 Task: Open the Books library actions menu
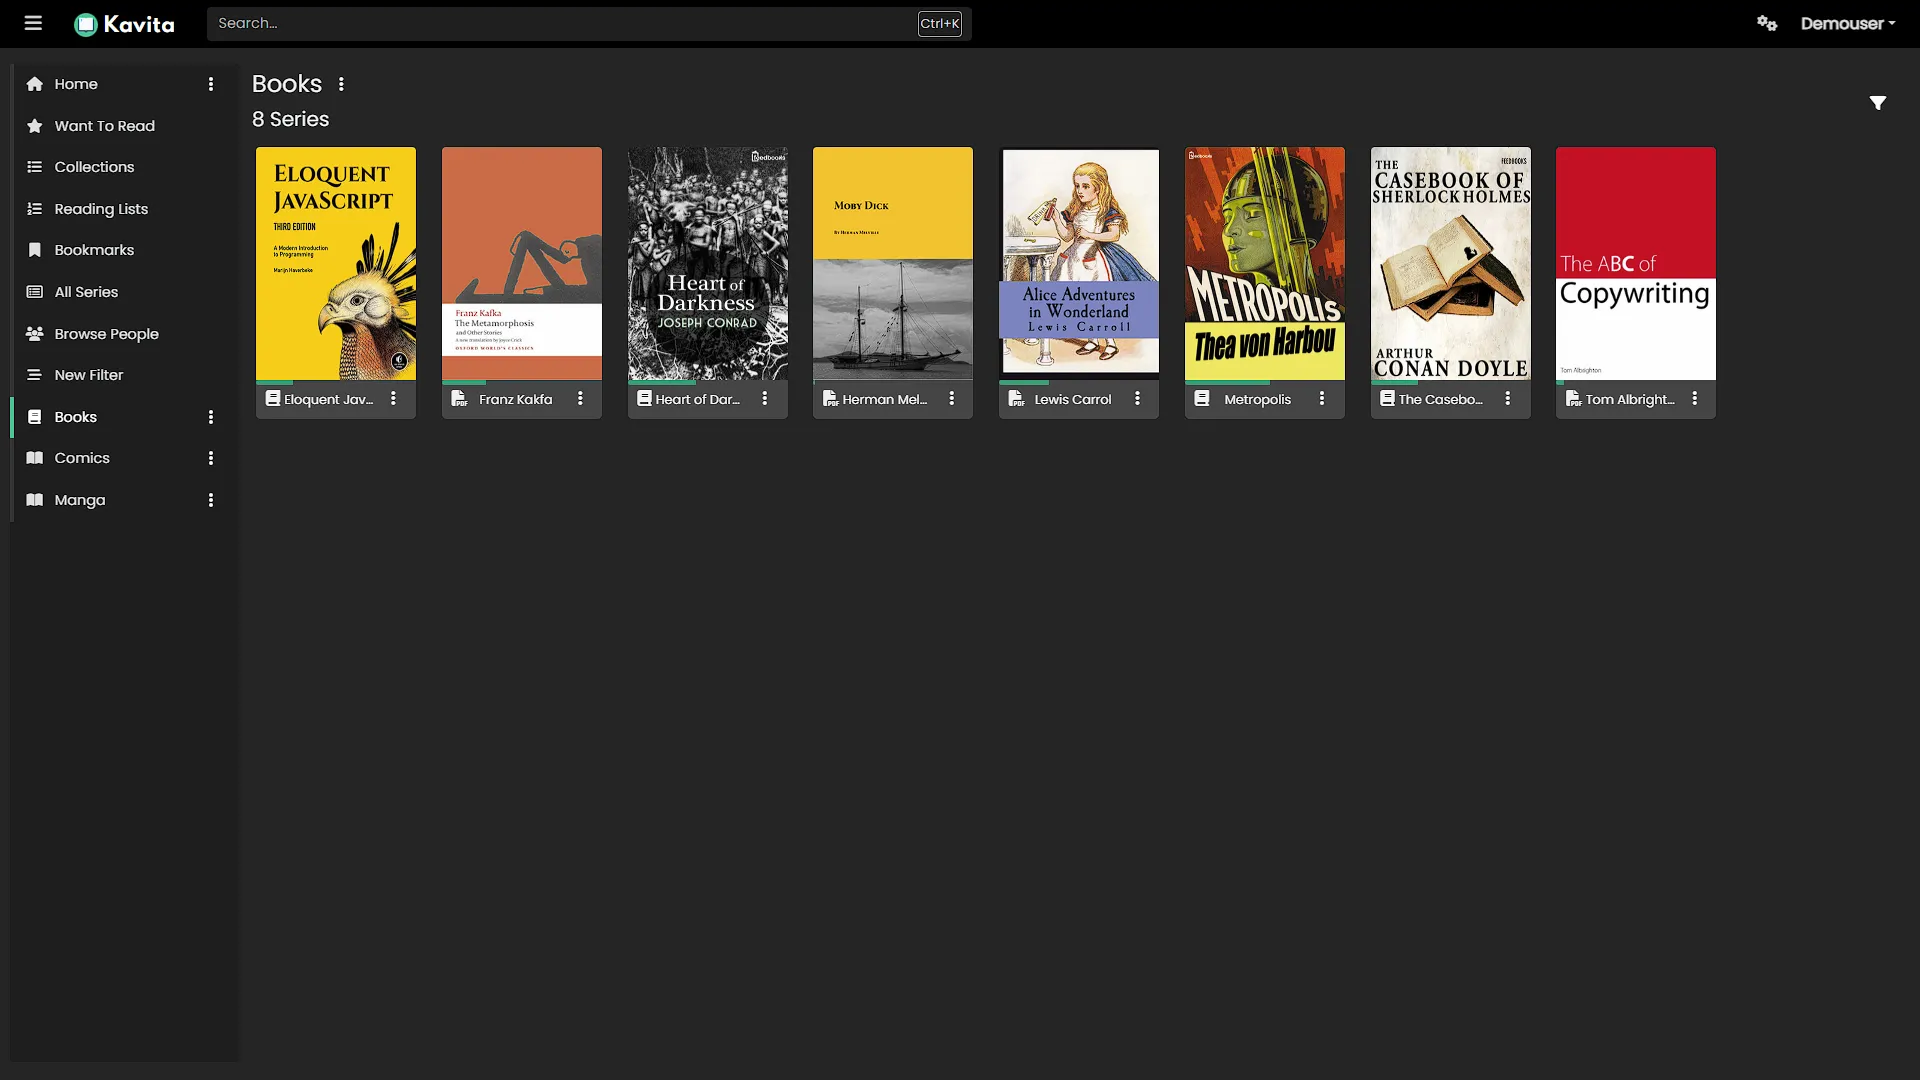(341, 84)
